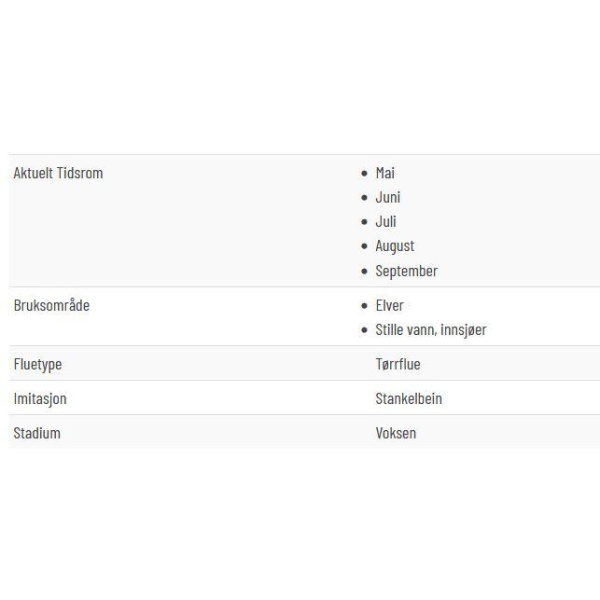Click the Voksen value
Image resolution: width=600 pixels, height=600 pixels.
click(396, 433)
